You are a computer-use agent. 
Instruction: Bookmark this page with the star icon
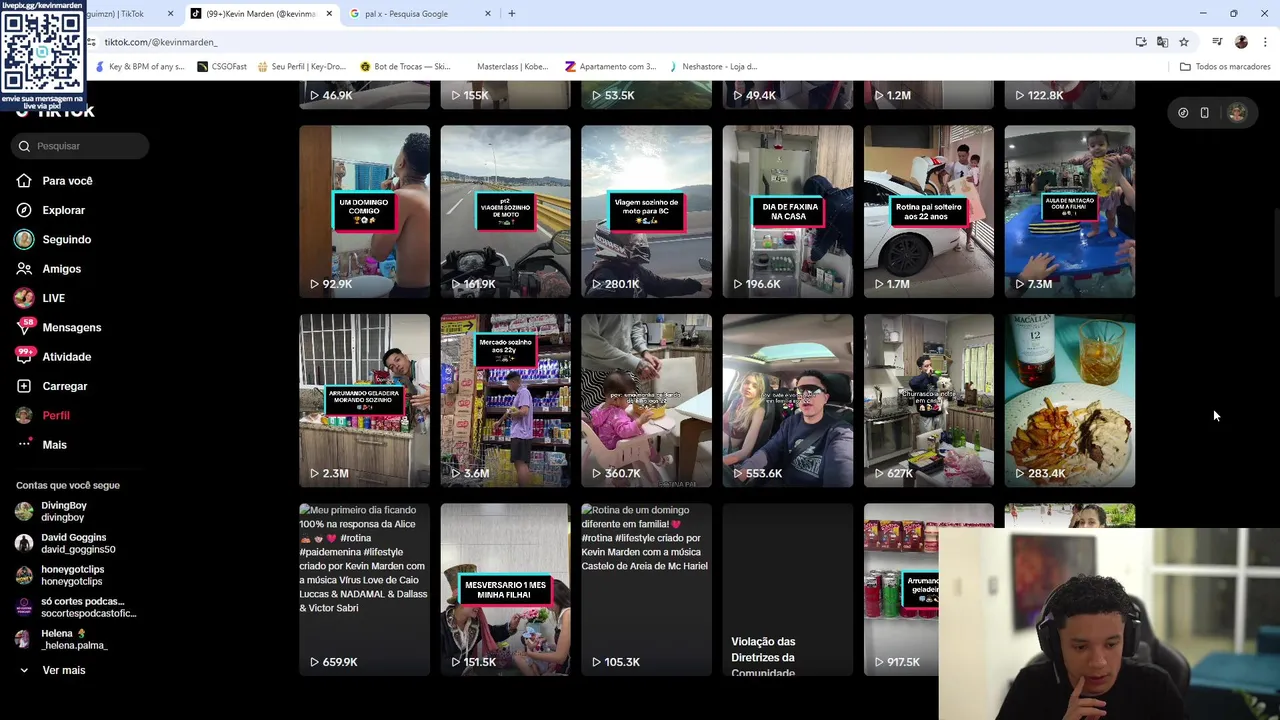(x=1184, y=42)
